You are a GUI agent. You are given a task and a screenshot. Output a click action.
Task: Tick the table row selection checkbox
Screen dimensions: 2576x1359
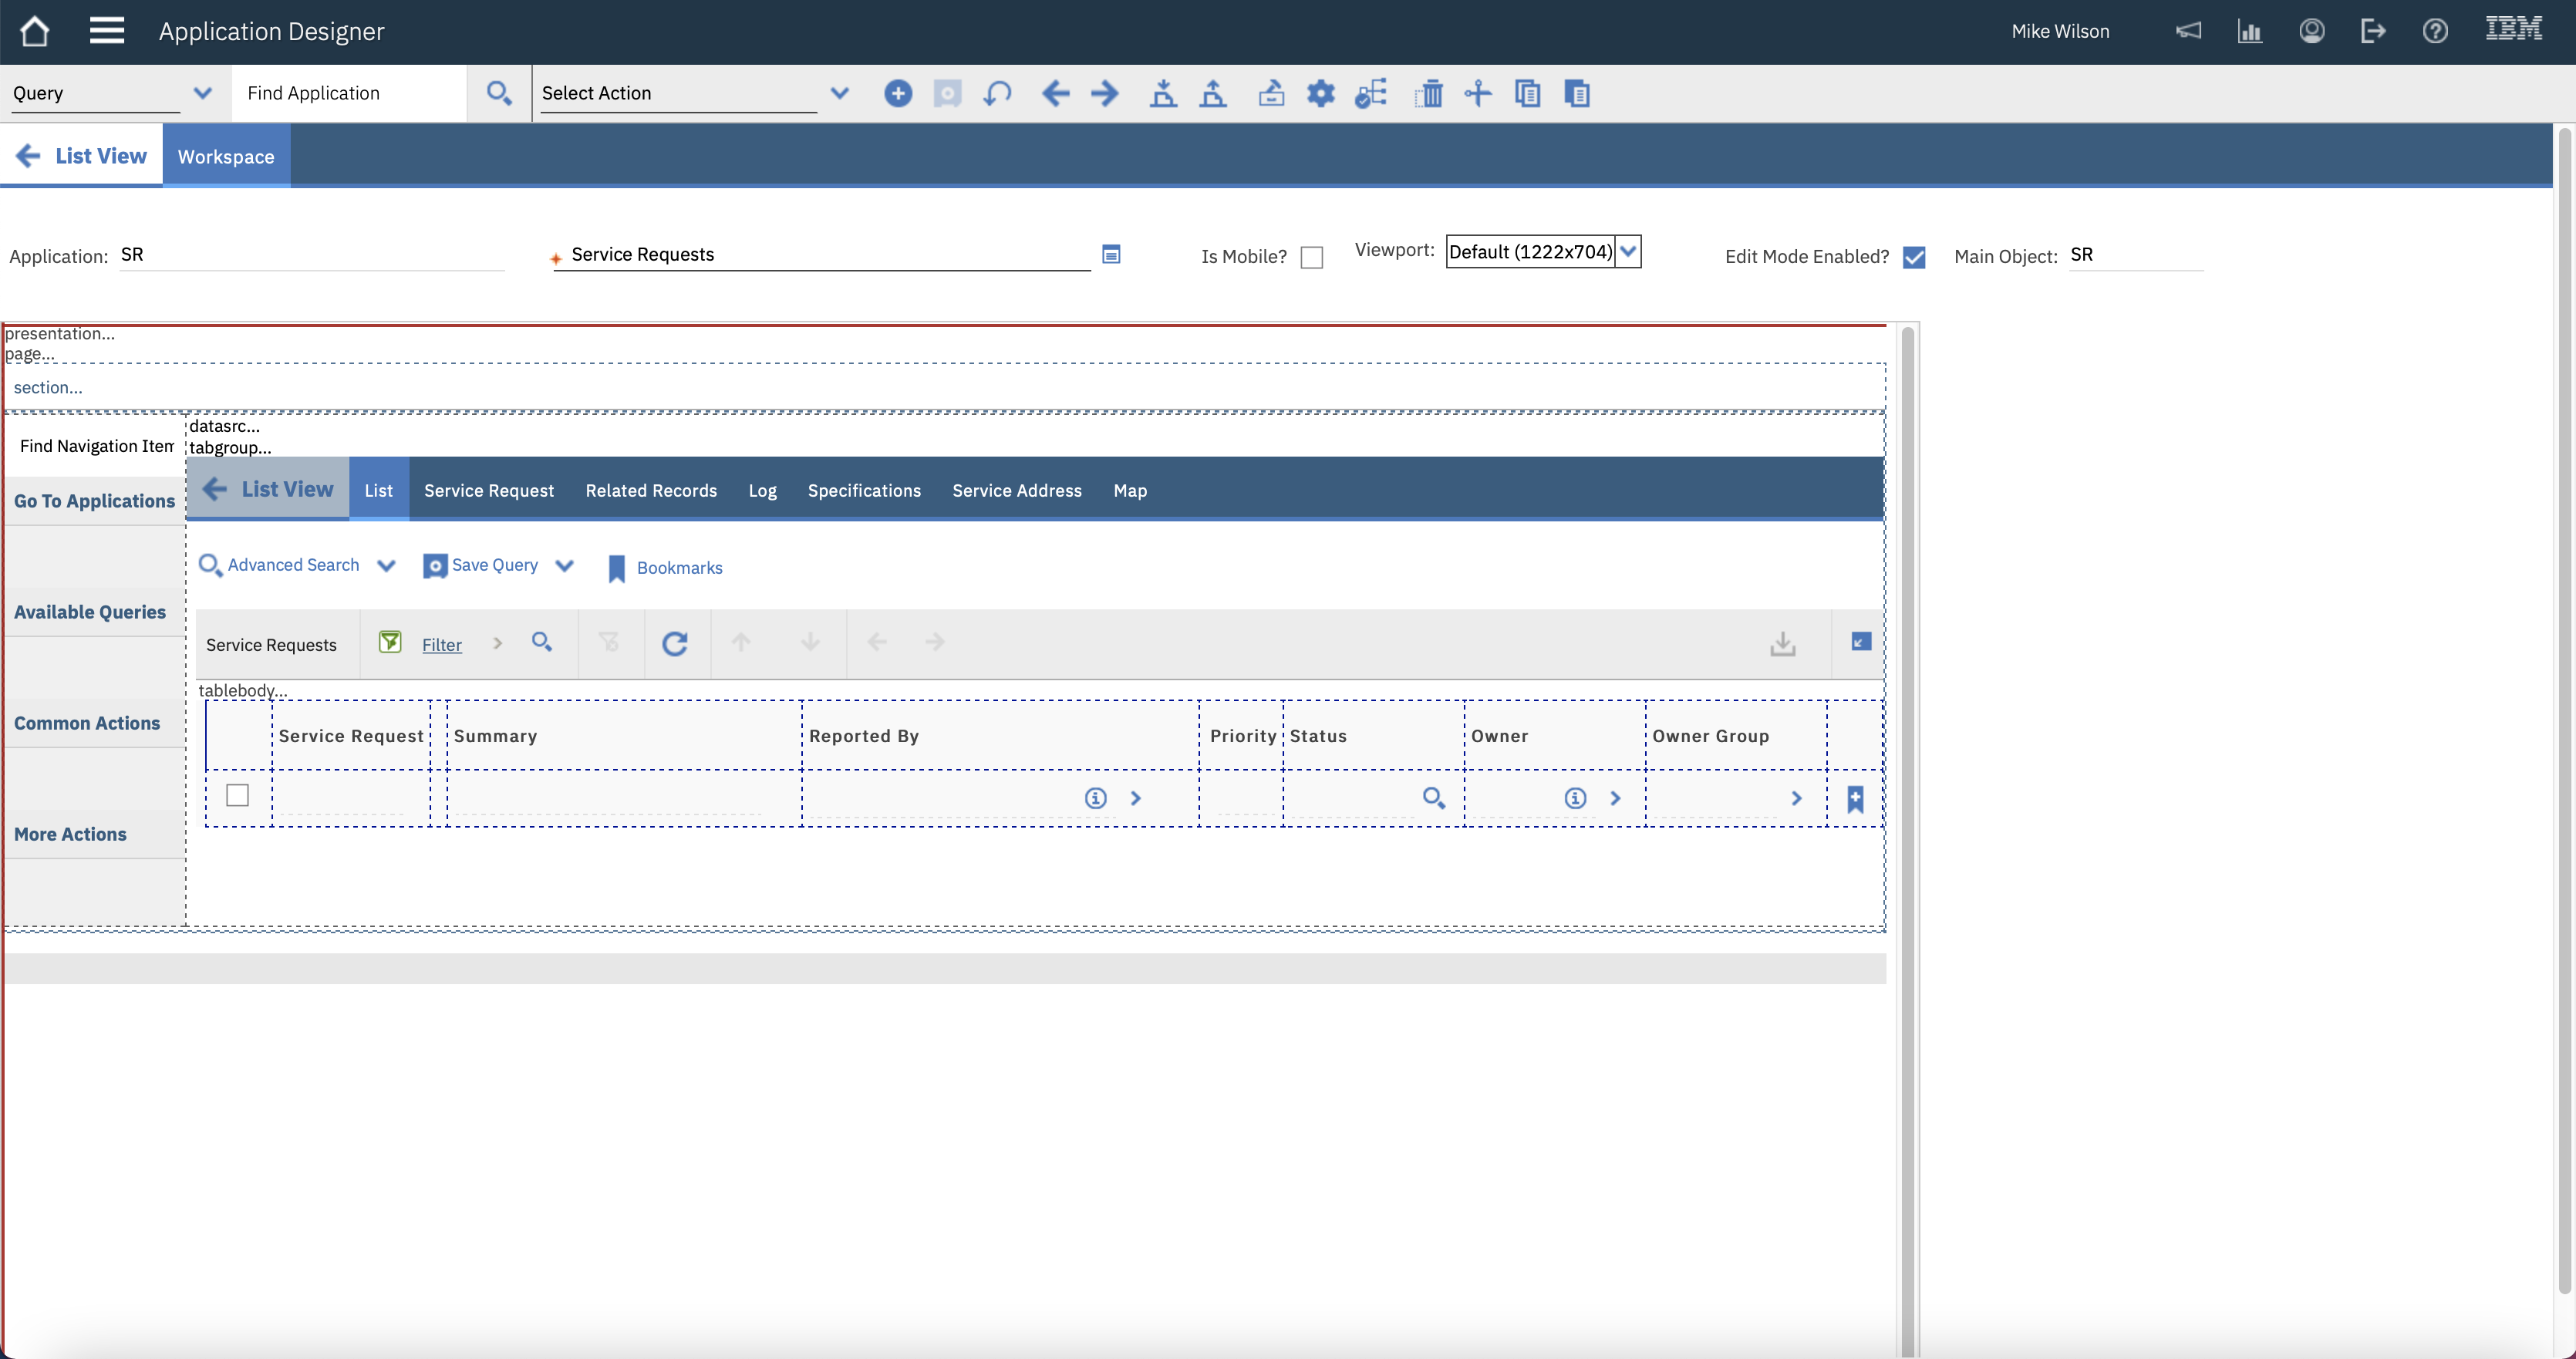237,795
